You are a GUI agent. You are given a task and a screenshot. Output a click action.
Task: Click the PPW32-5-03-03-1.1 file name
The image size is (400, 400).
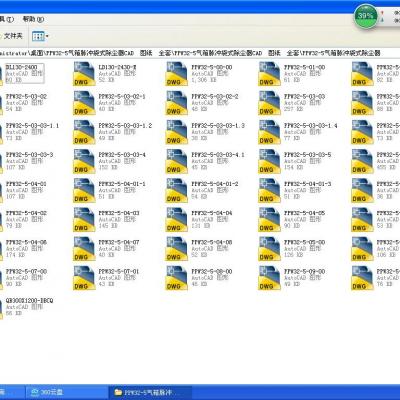[32, 126]
